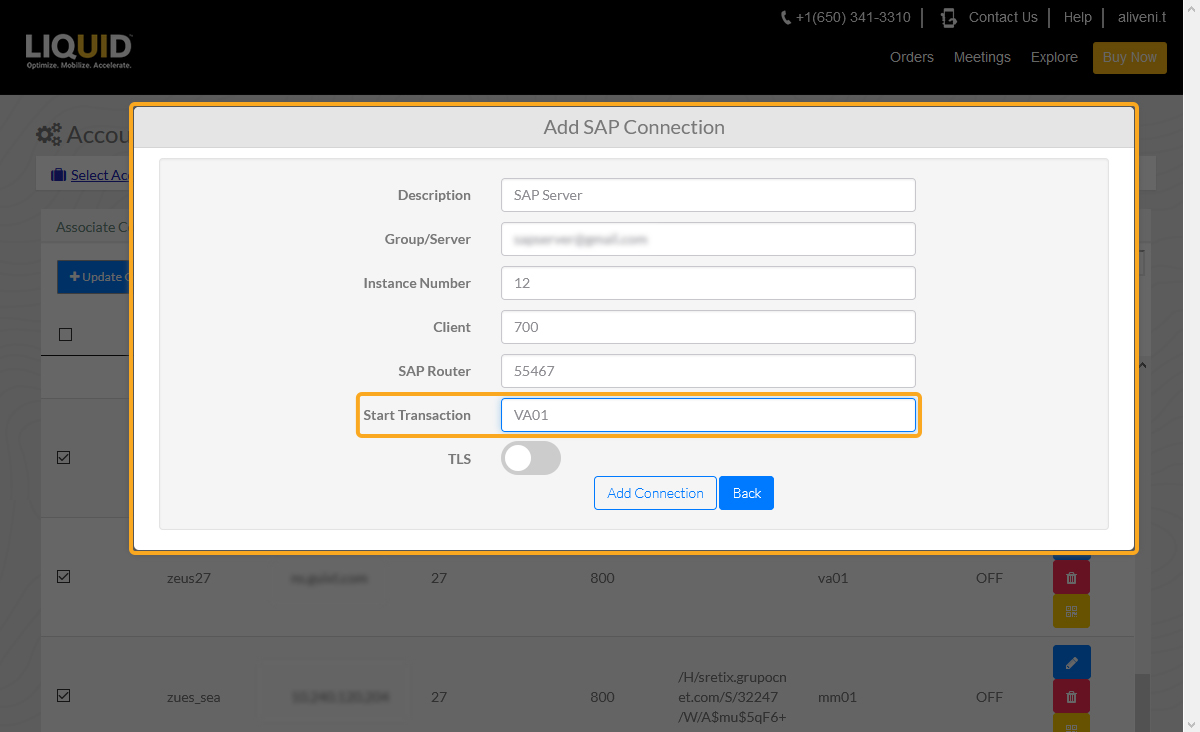Toggle the table header select-all checkbox
The image size is (1200, 732).
point(65,334)
